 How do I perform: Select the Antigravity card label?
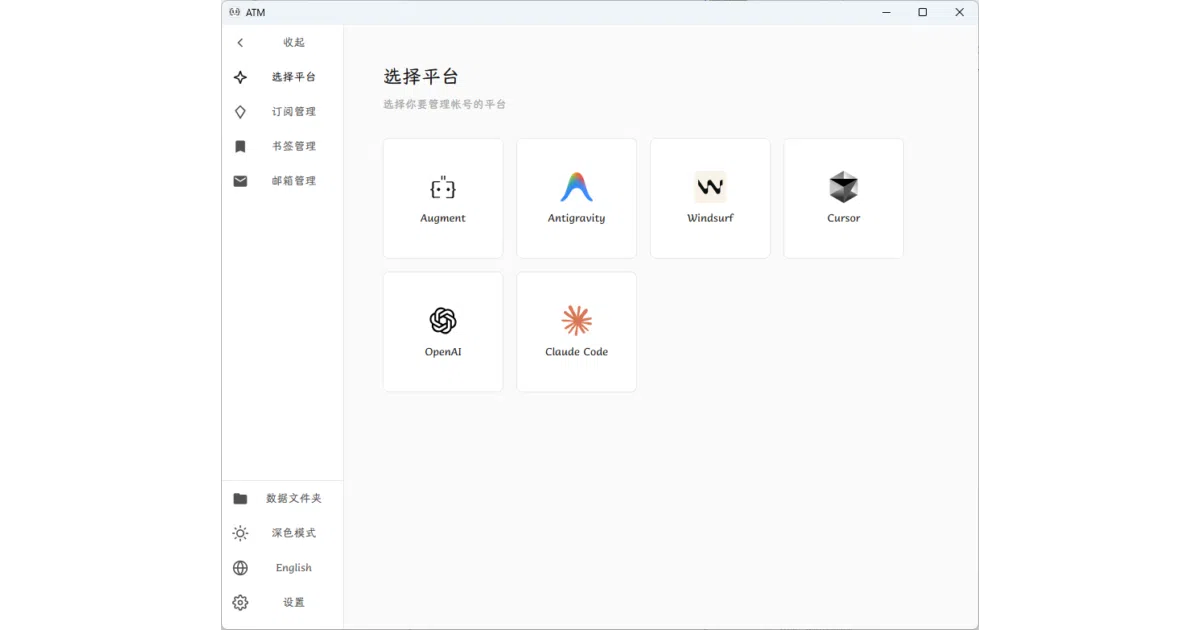pyautogui.click(x=577, y=218)
